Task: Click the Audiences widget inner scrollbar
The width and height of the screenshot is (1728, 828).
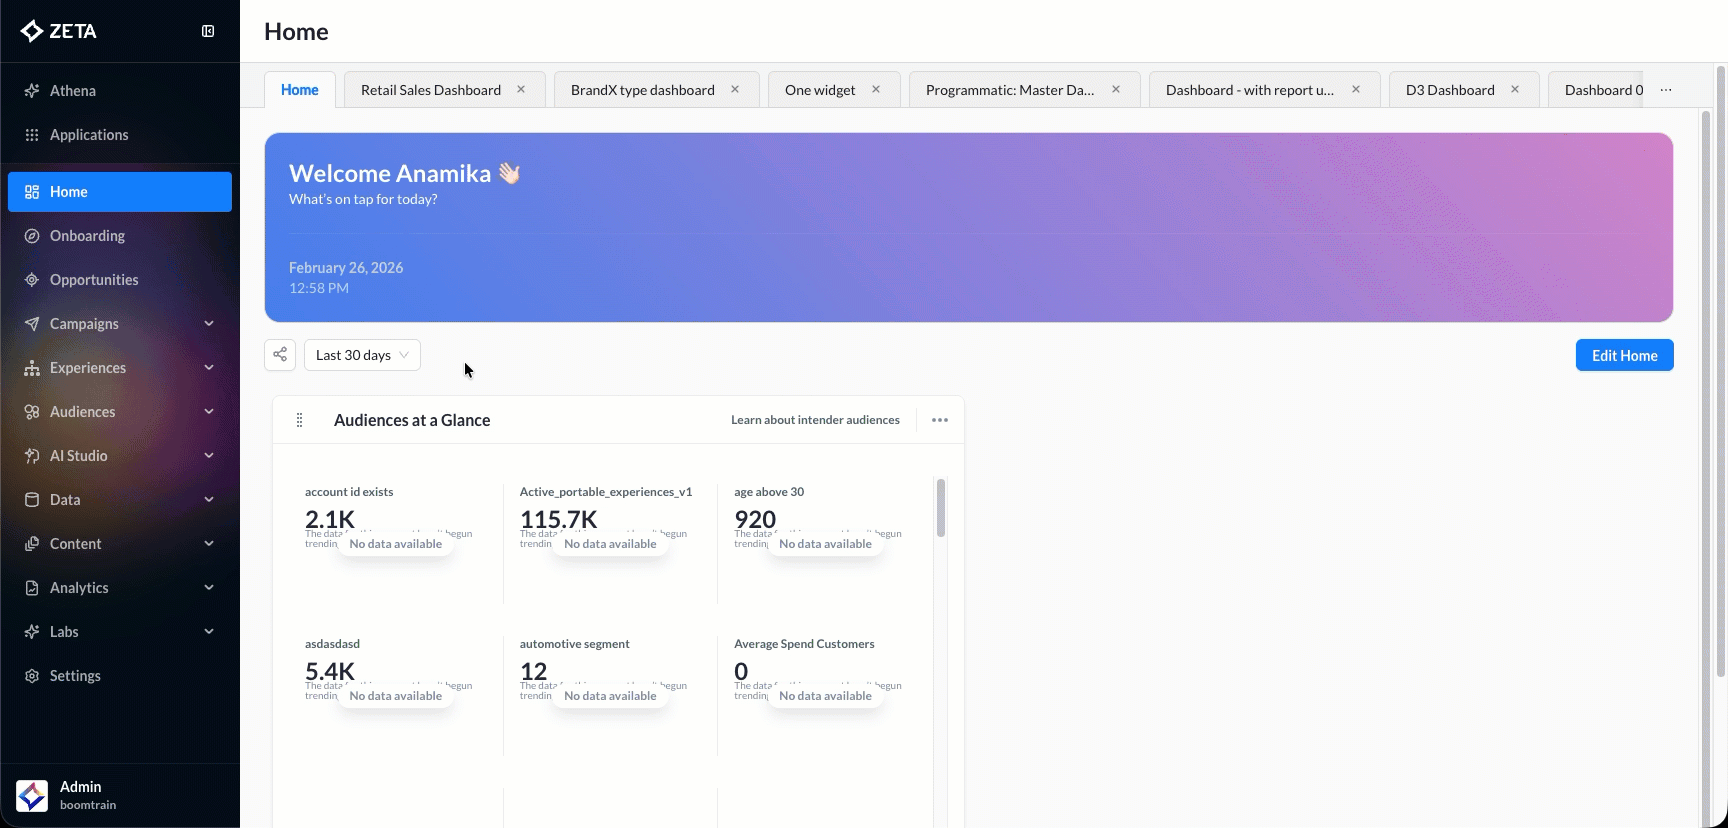Action: click(x=941, y=508)
